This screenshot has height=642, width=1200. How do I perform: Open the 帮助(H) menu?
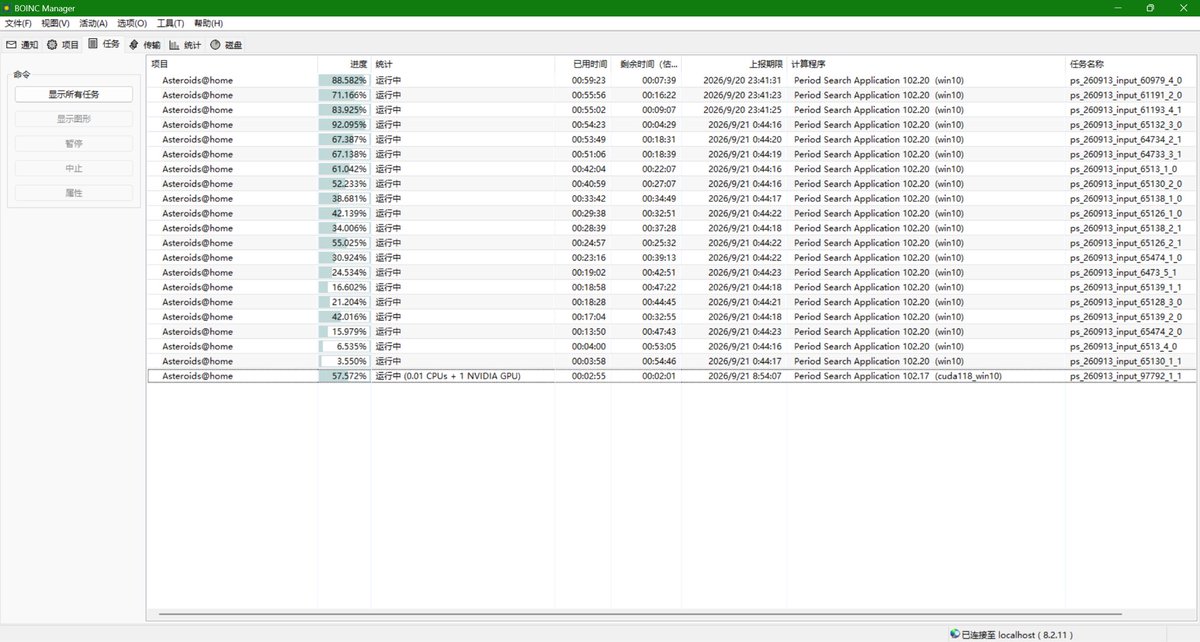point(209,23)
